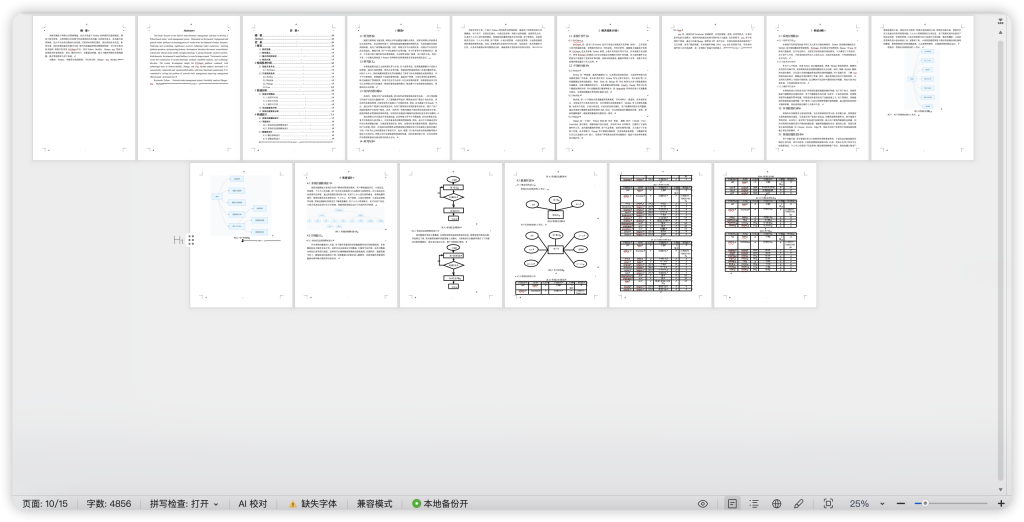
Task: Select the 目录 table of contents page
Action: pyautogui.click(x=294, y=88)
